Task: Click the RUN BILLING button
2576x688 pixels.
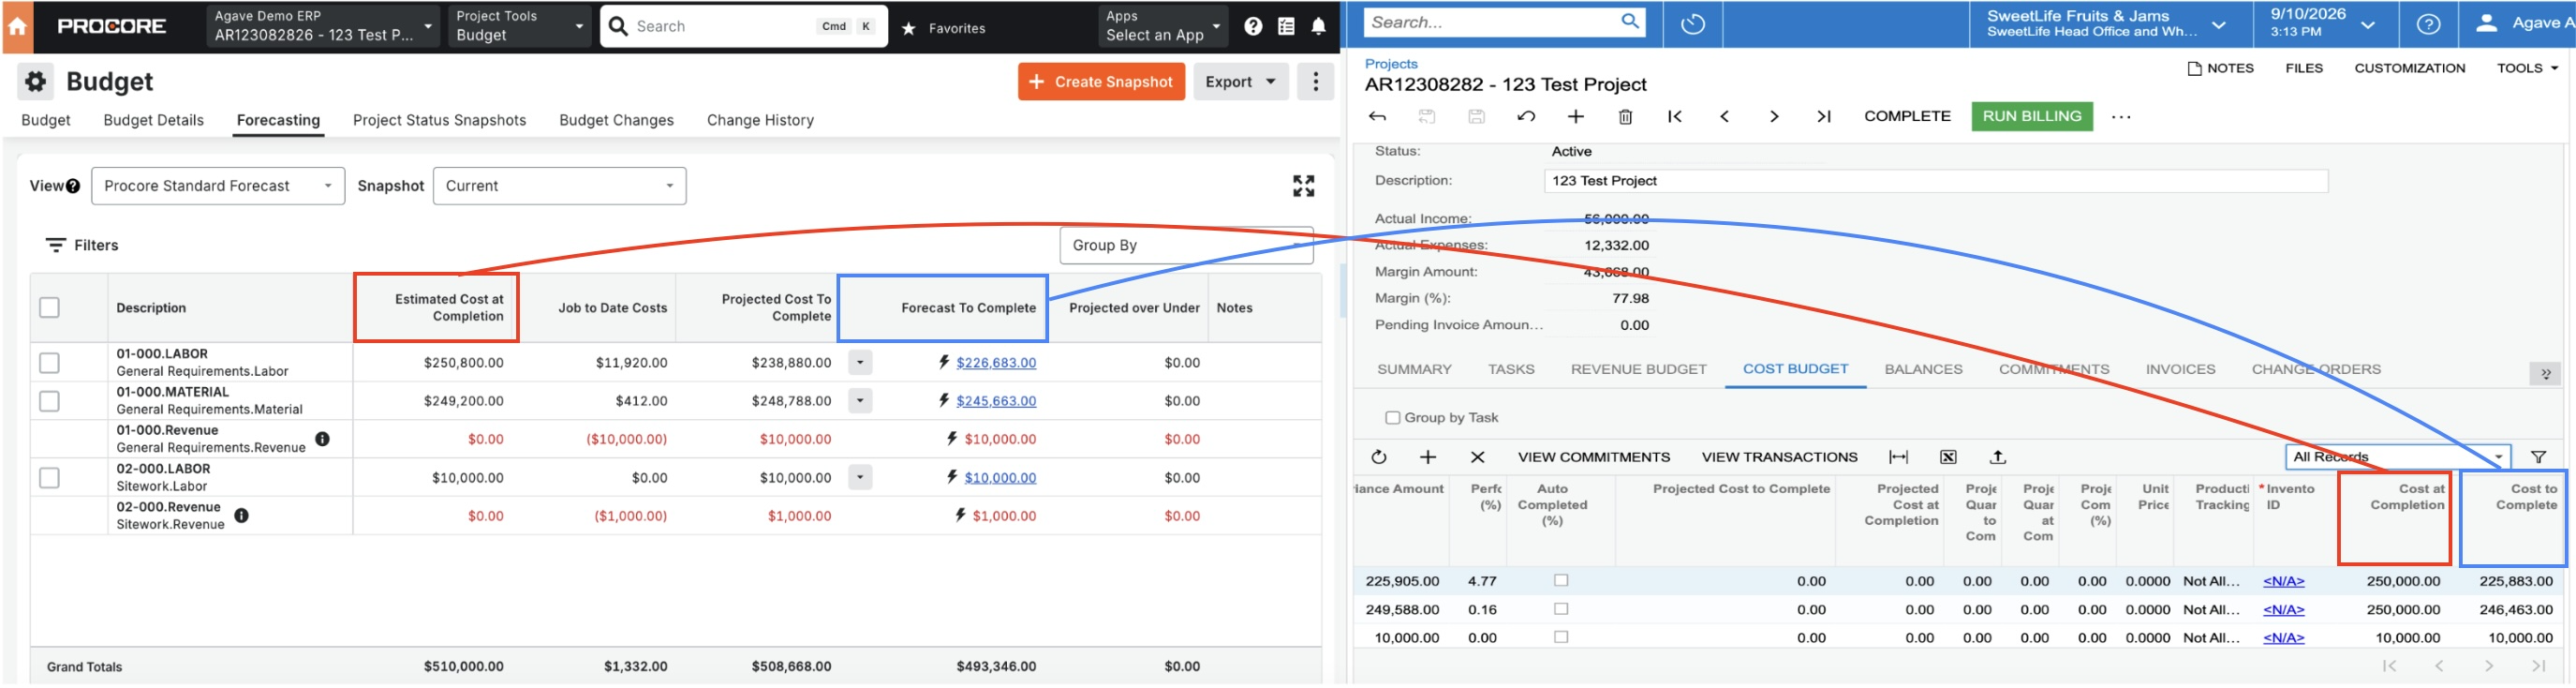Action: (x=2031, y=116)
